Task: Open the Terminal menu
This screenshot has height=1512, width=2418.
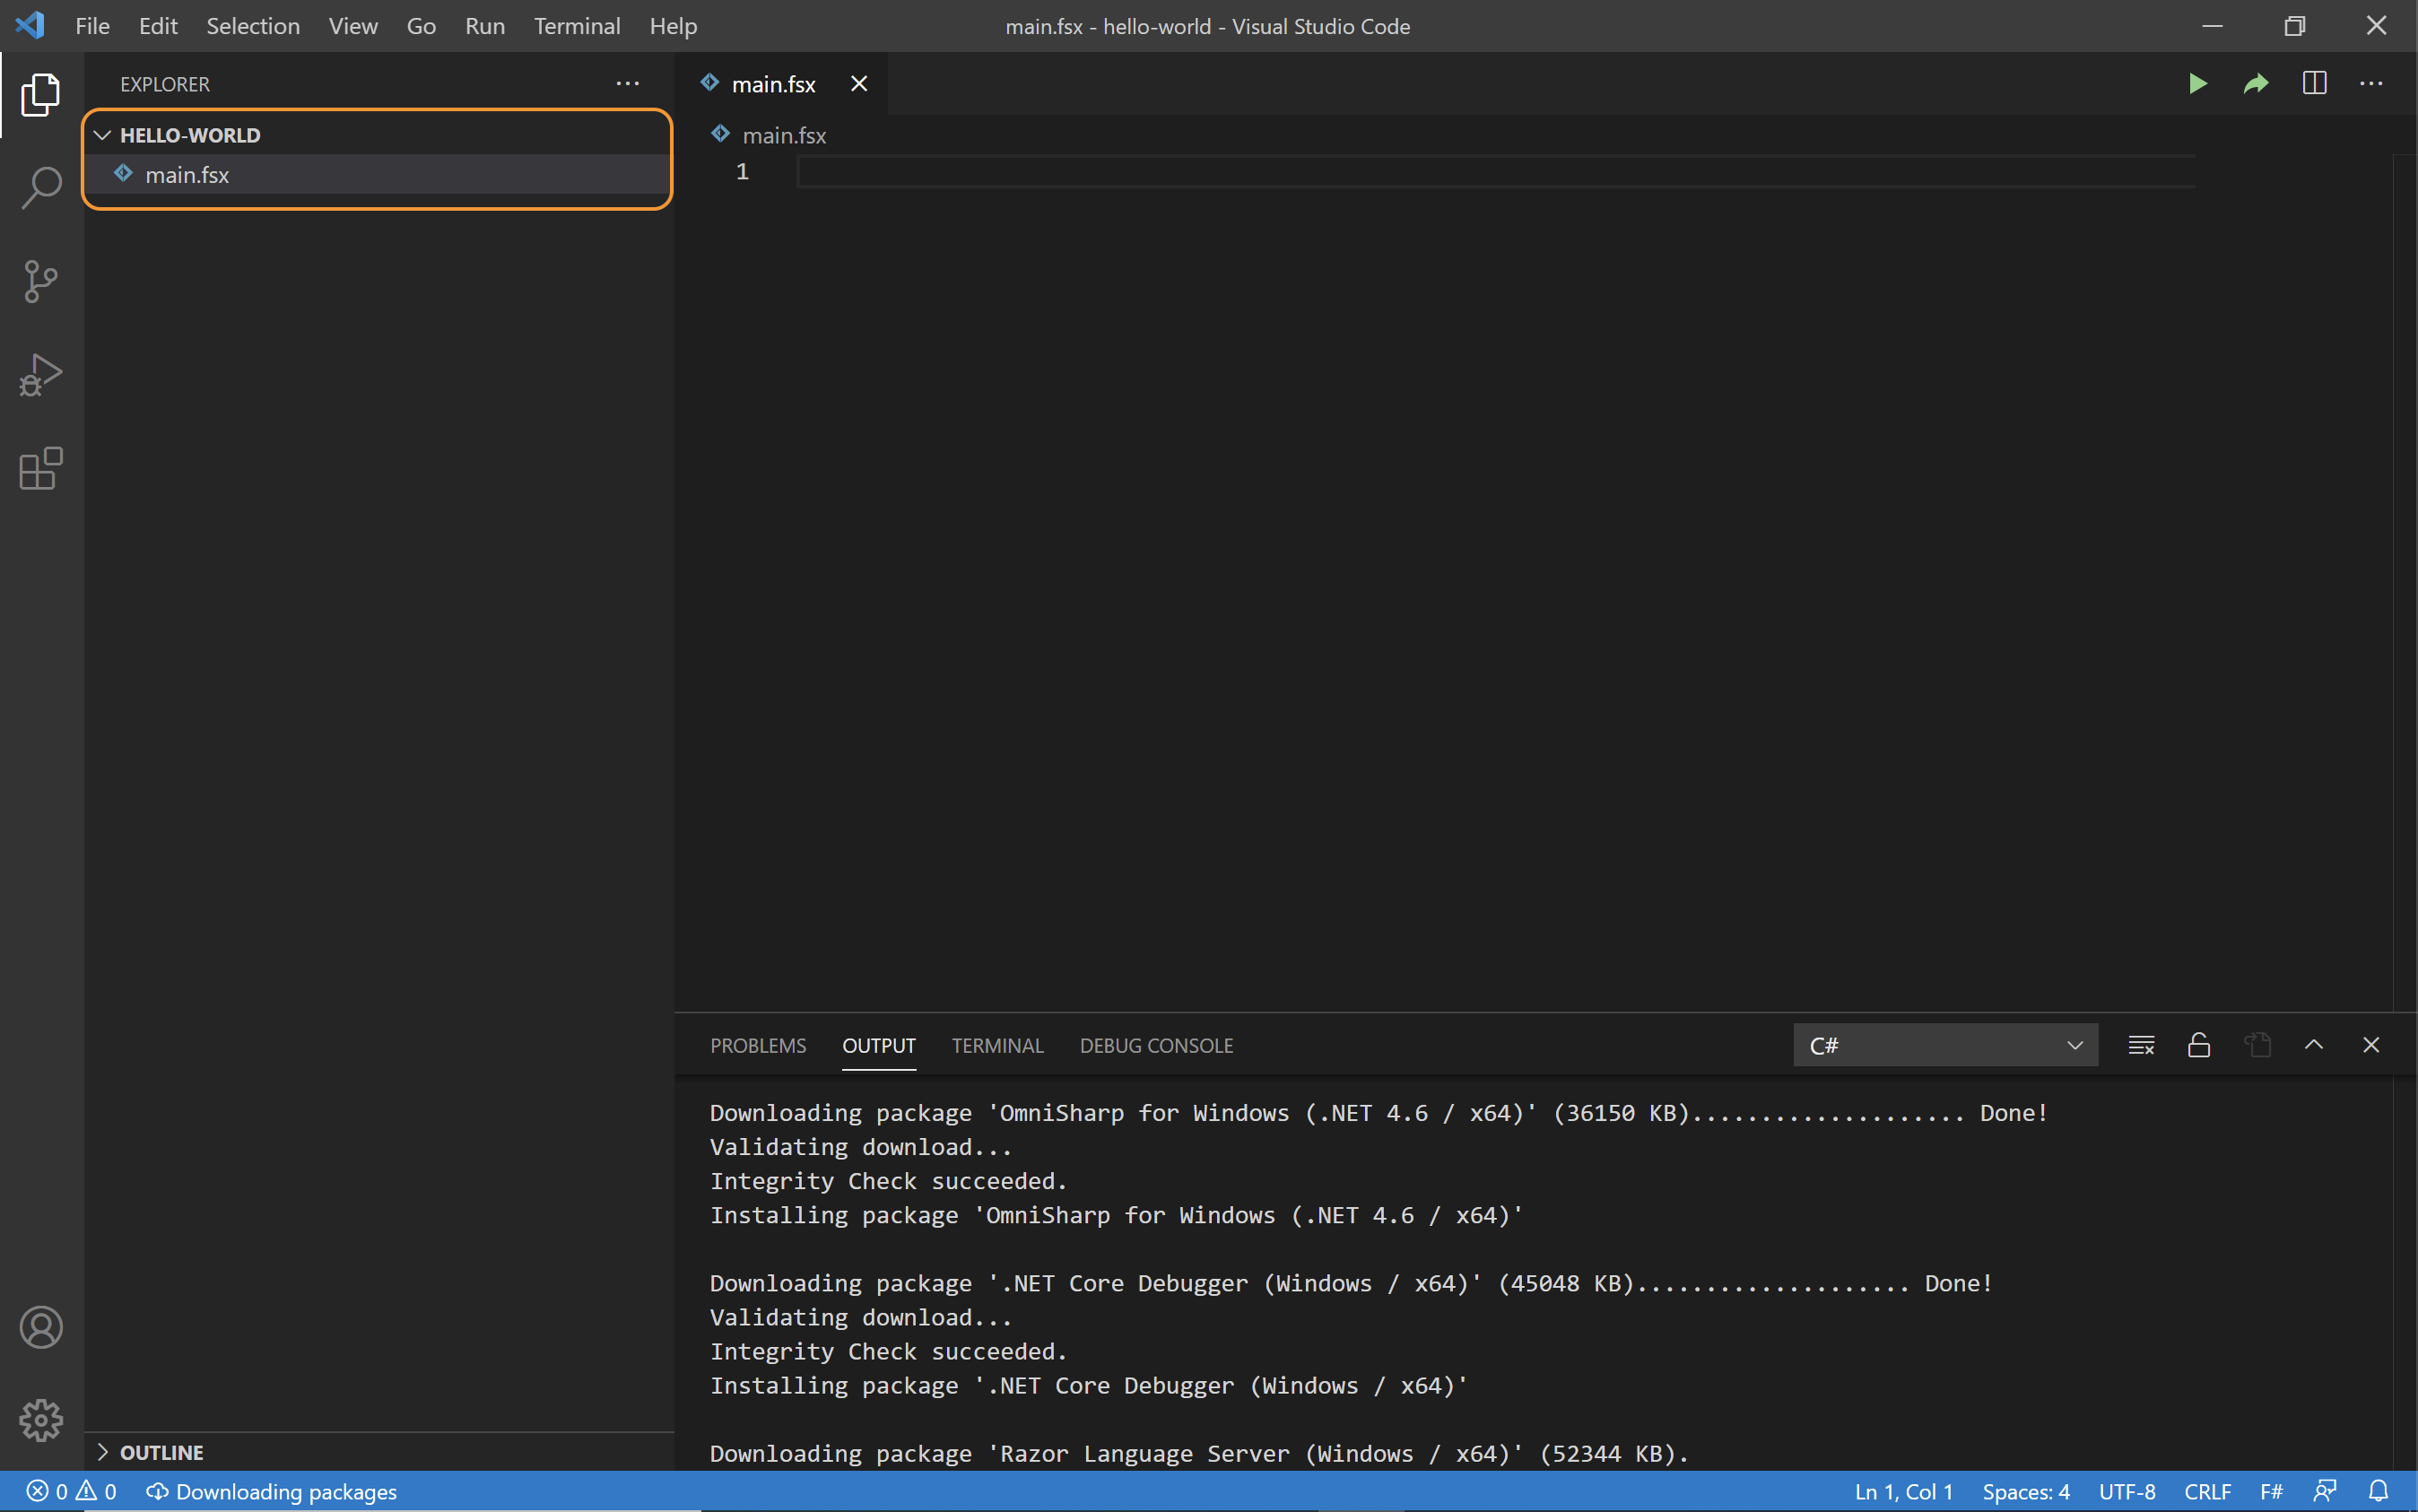Action: 576,26
